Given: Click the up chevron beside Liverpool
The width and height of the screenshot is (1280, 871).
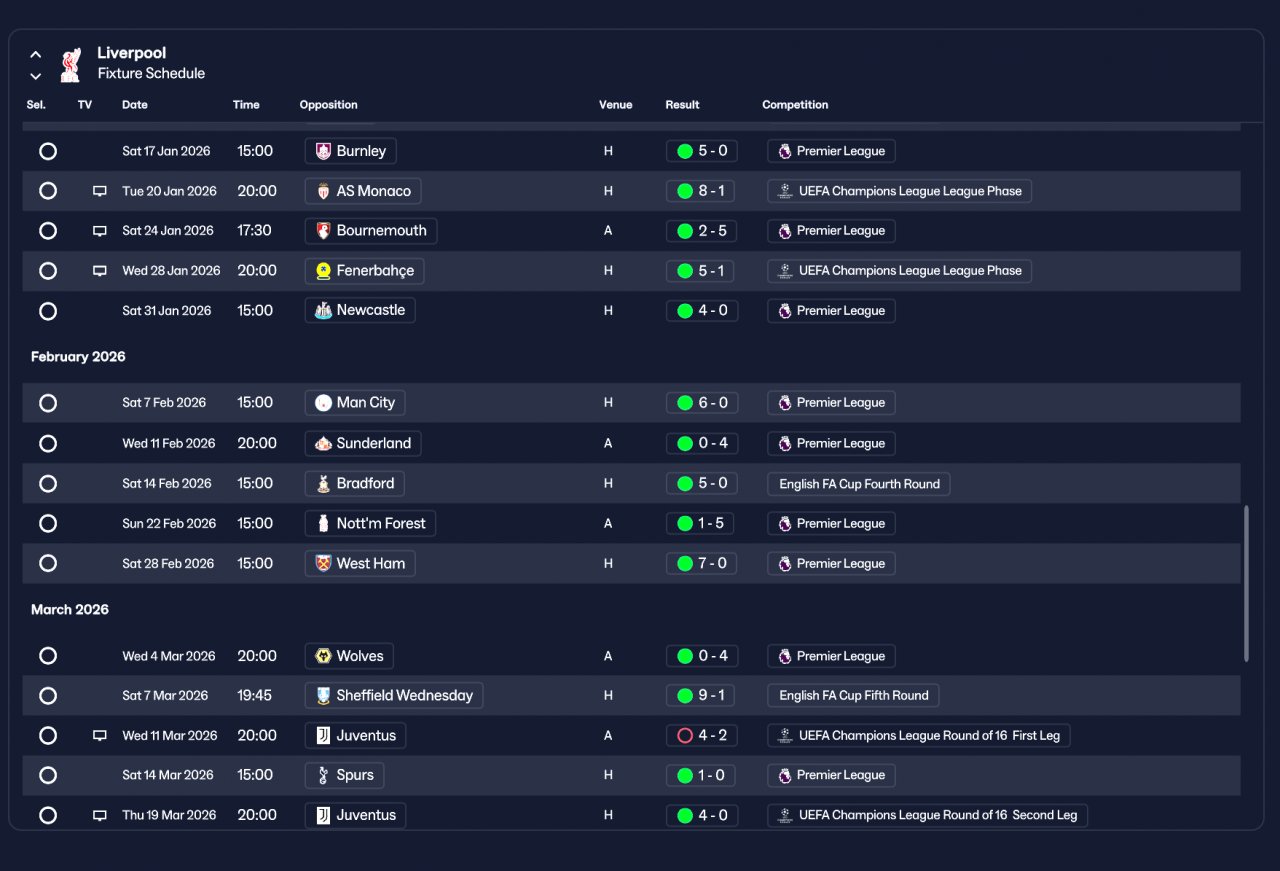Looking at the screenshot, I should tap(35, 54).
